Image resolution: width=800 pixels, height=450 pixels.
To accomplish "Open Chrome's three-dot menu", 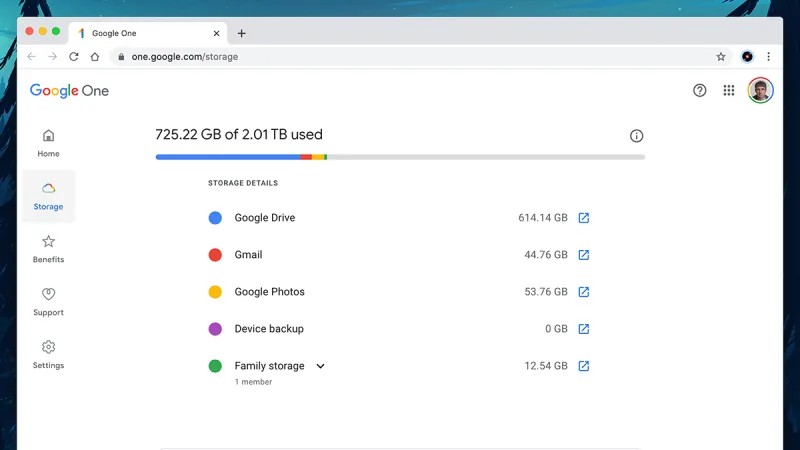I will [768, 57].
